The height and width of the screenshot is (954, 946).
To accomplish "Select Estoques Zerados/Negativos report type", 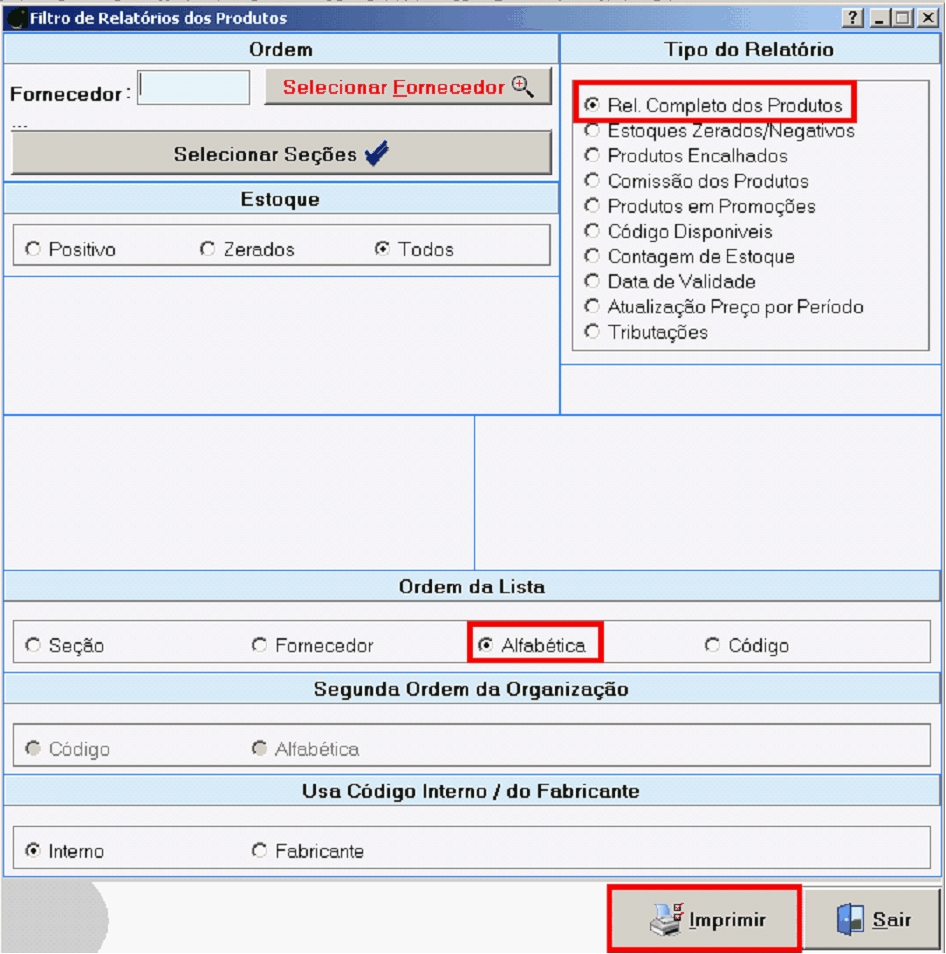I will pyautogui.click(x=592, y=130).
